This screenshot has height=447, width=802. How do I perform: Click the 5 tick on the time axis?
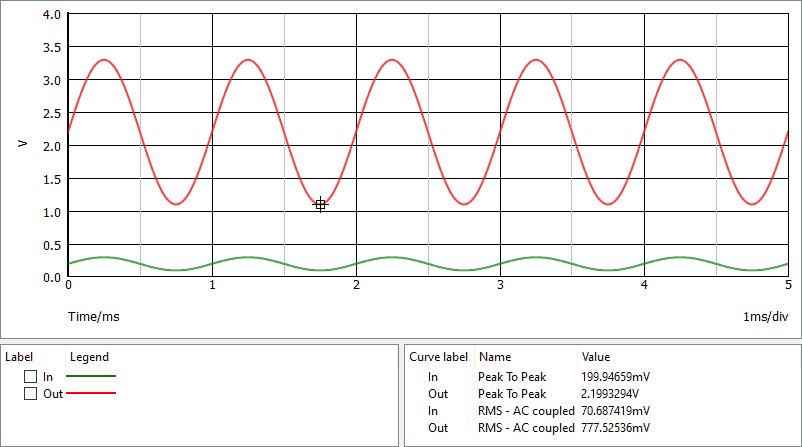[x=788, y=285]
